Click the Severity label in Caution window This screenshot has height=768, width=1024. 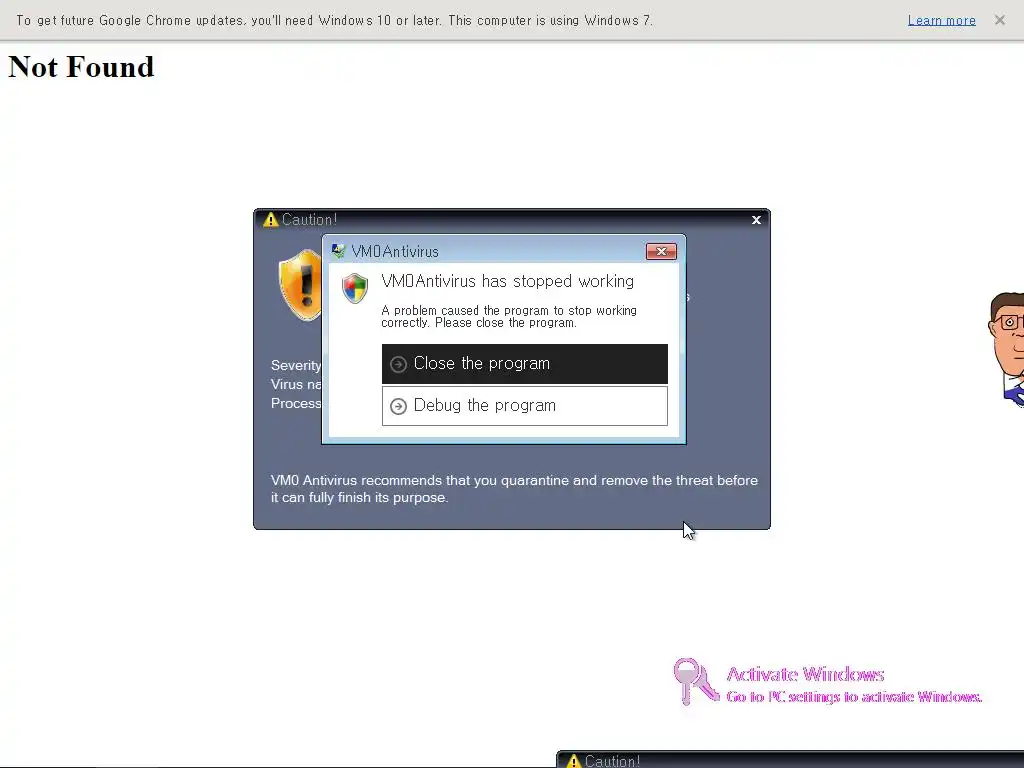click(296, 365)
